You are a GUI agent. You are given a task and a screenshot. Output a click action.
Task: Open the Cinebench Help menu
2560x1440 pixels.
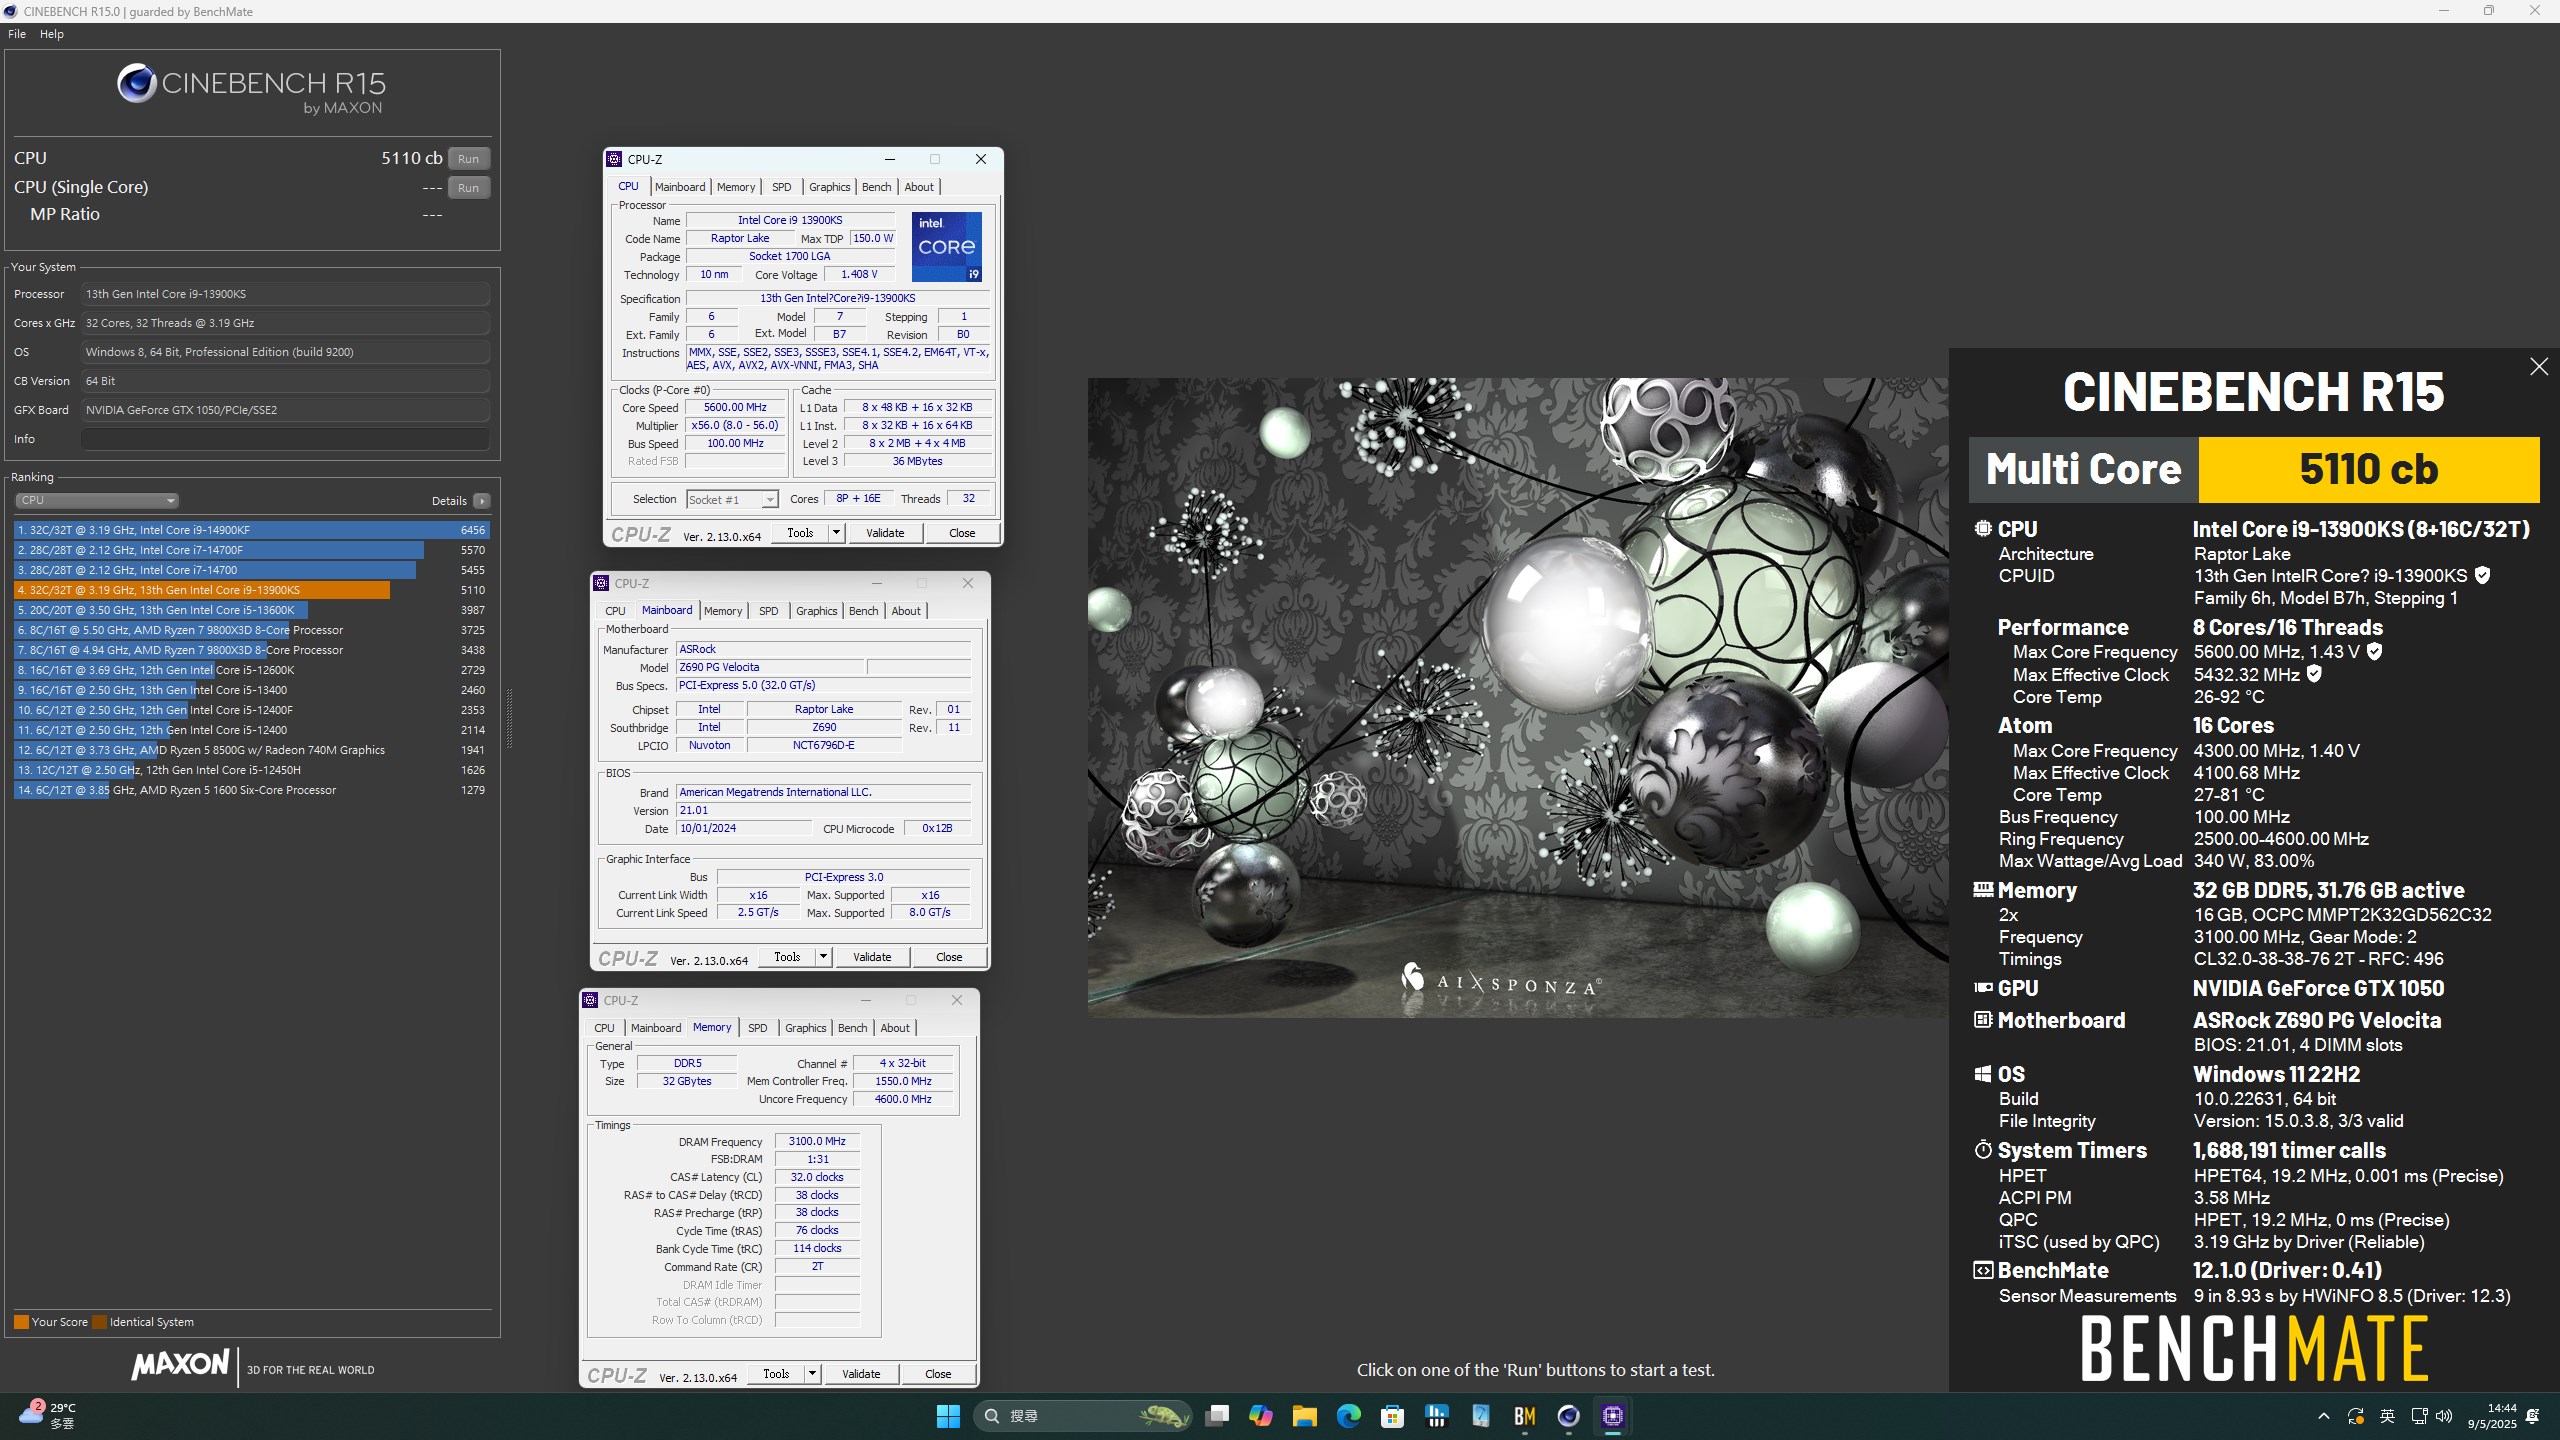[x=52, y=34]
